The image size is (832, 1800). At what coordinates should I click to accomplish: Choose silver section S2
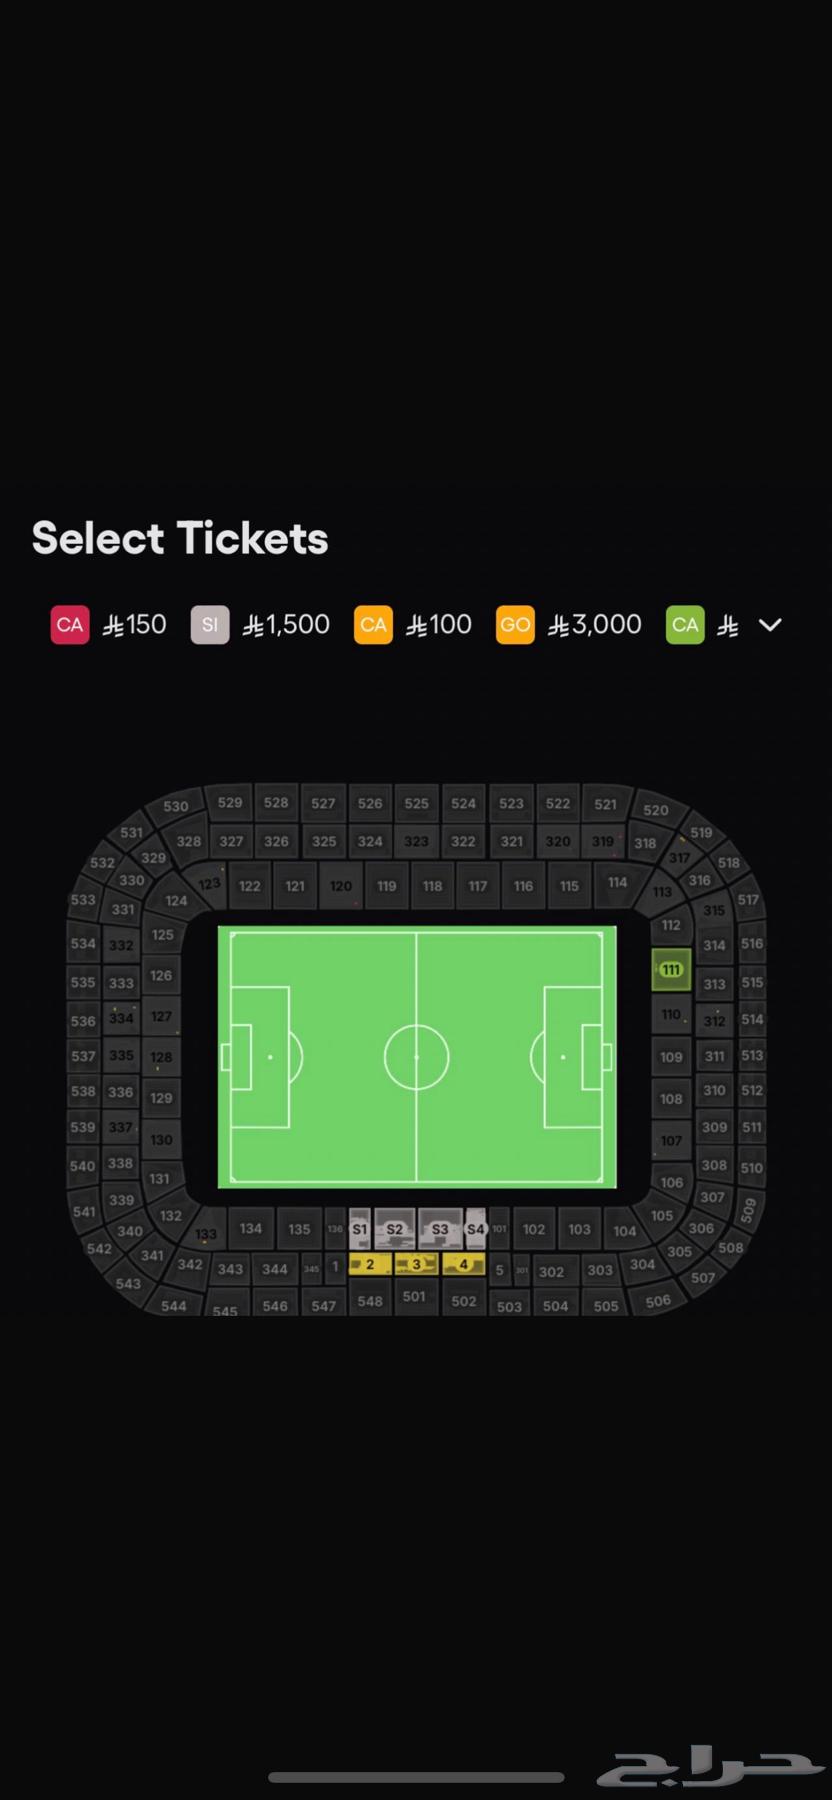395,1229
